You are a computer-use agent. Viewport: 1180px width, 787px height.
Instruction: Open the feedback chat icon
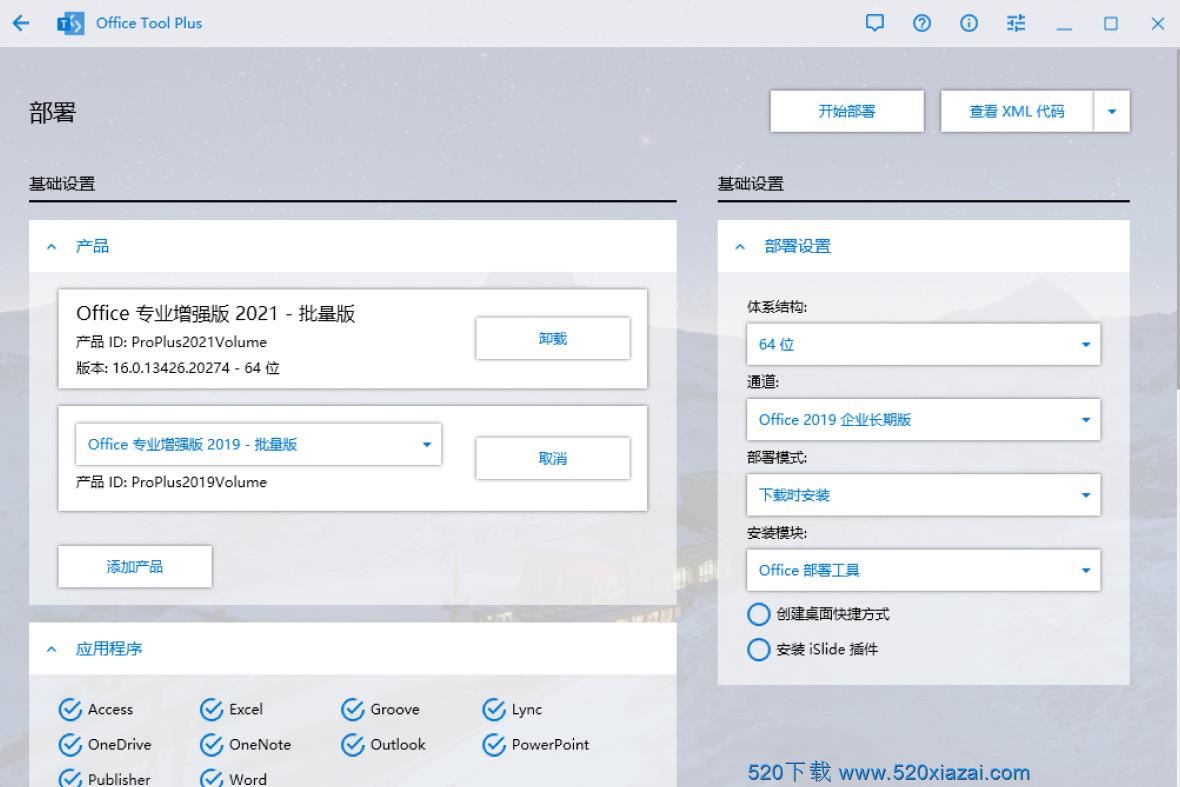[x=874, y=23]
